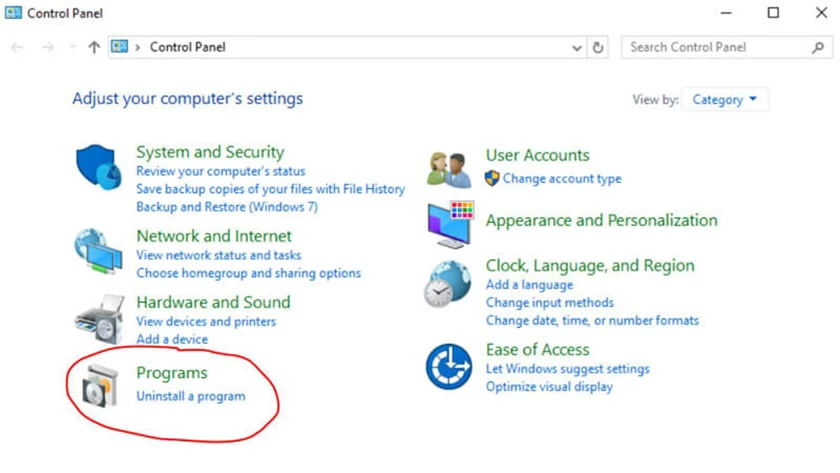Open the Add a language link
840x473 pixels.
529,284
